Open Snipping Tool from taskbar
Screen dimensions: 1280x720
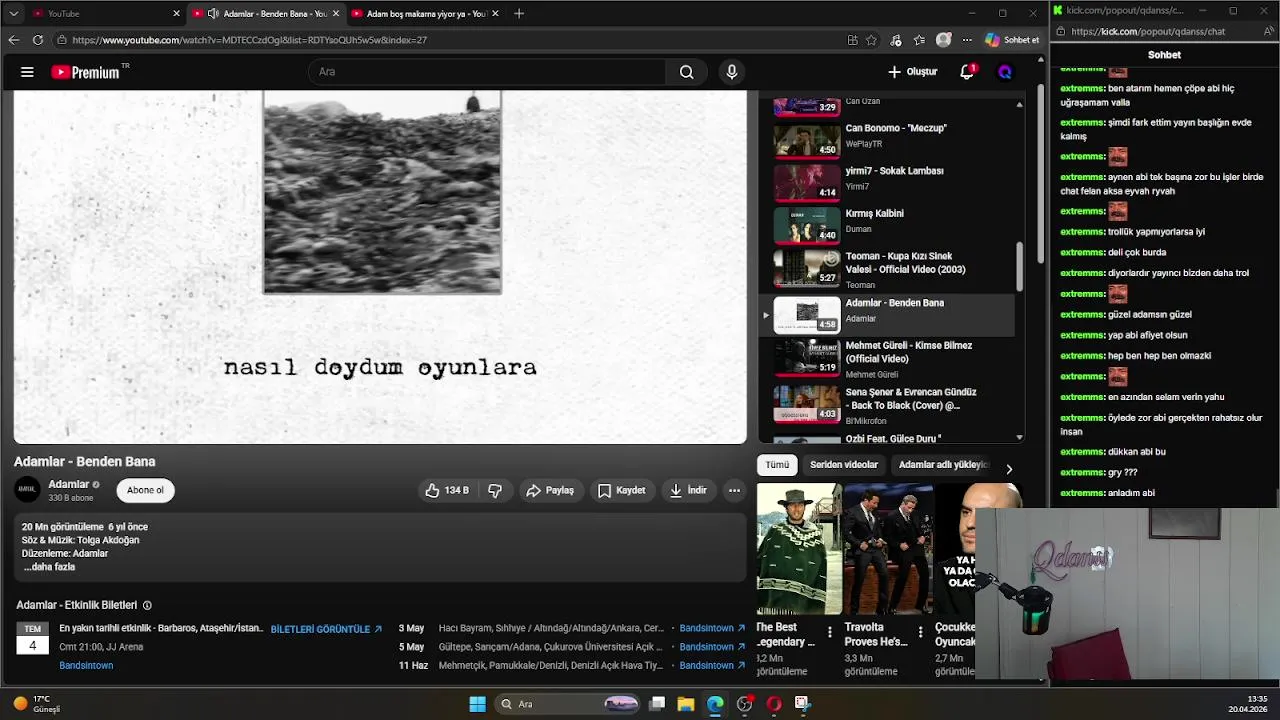[x=802, y=704]
